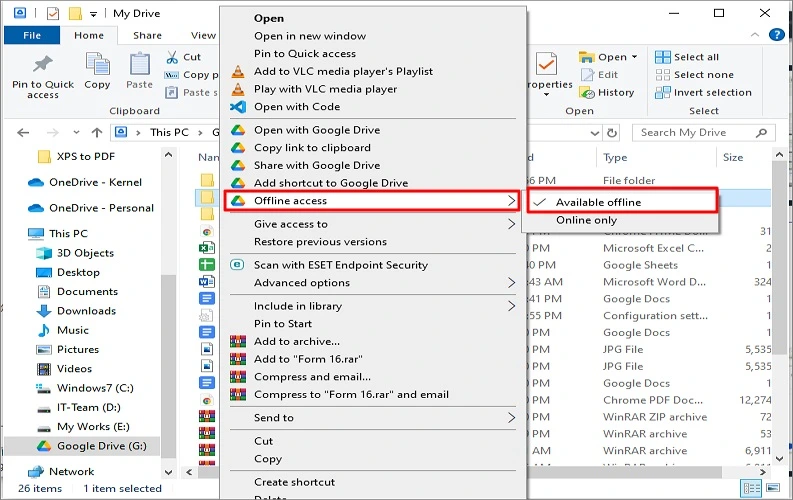Click the horizontal scrollbar thumb
This screenshot has height=500, width=793.
[459, 472]
